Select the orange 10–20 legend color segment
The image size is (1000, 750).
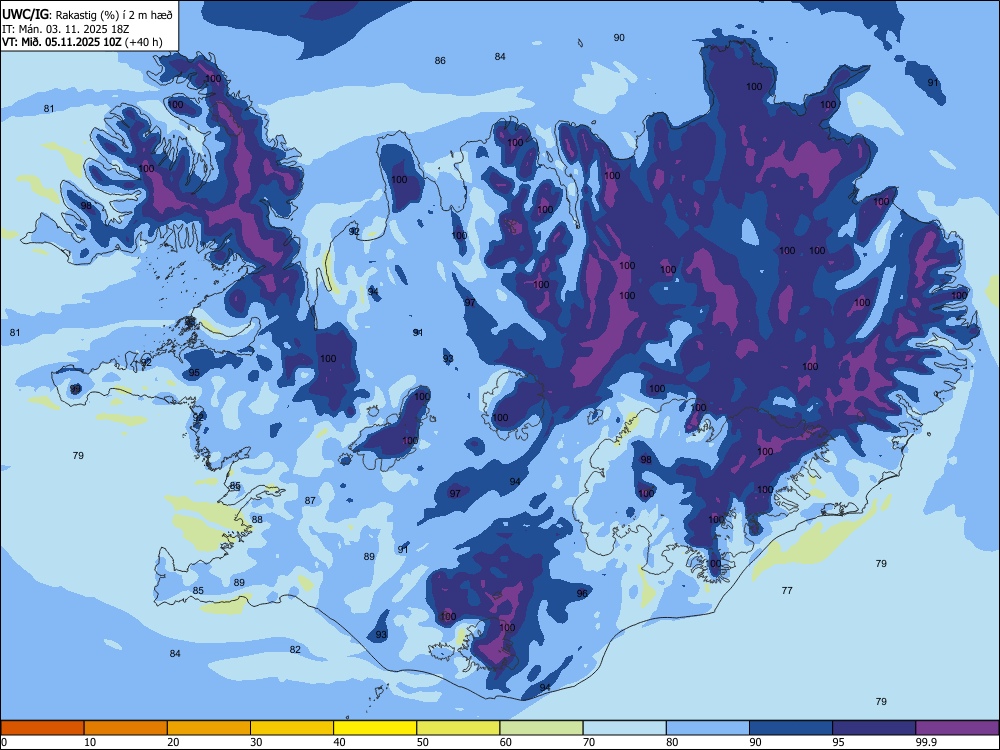click(126, 728)
